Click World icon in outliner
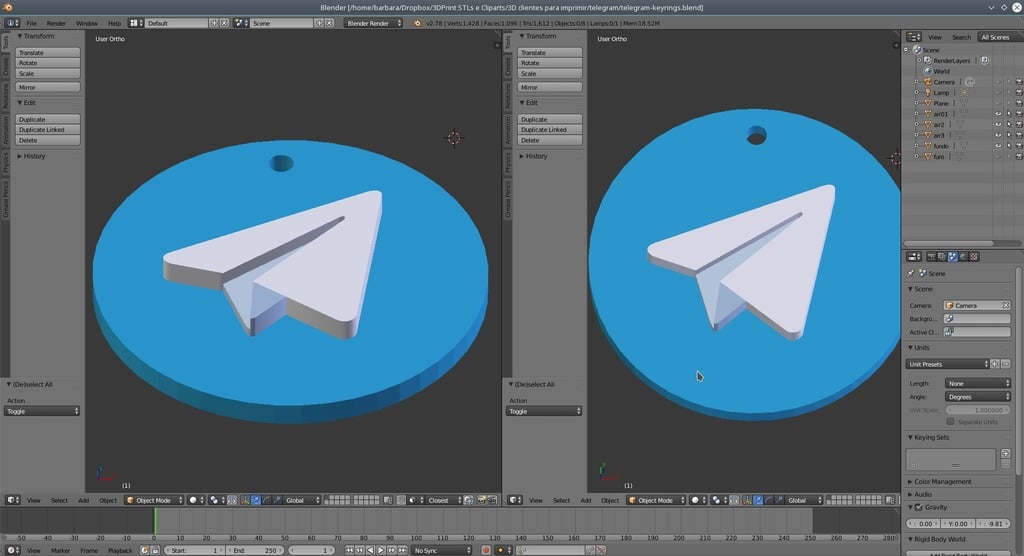 coord(927,71)
